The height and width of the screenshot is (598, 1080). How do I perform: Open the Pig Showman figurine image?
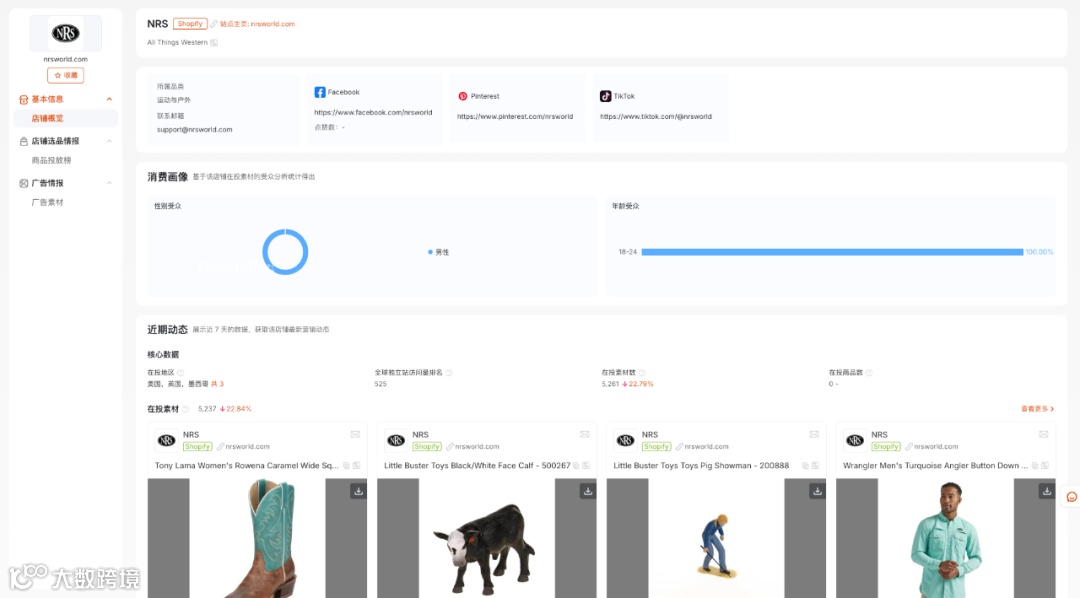(x=716, y=538)
